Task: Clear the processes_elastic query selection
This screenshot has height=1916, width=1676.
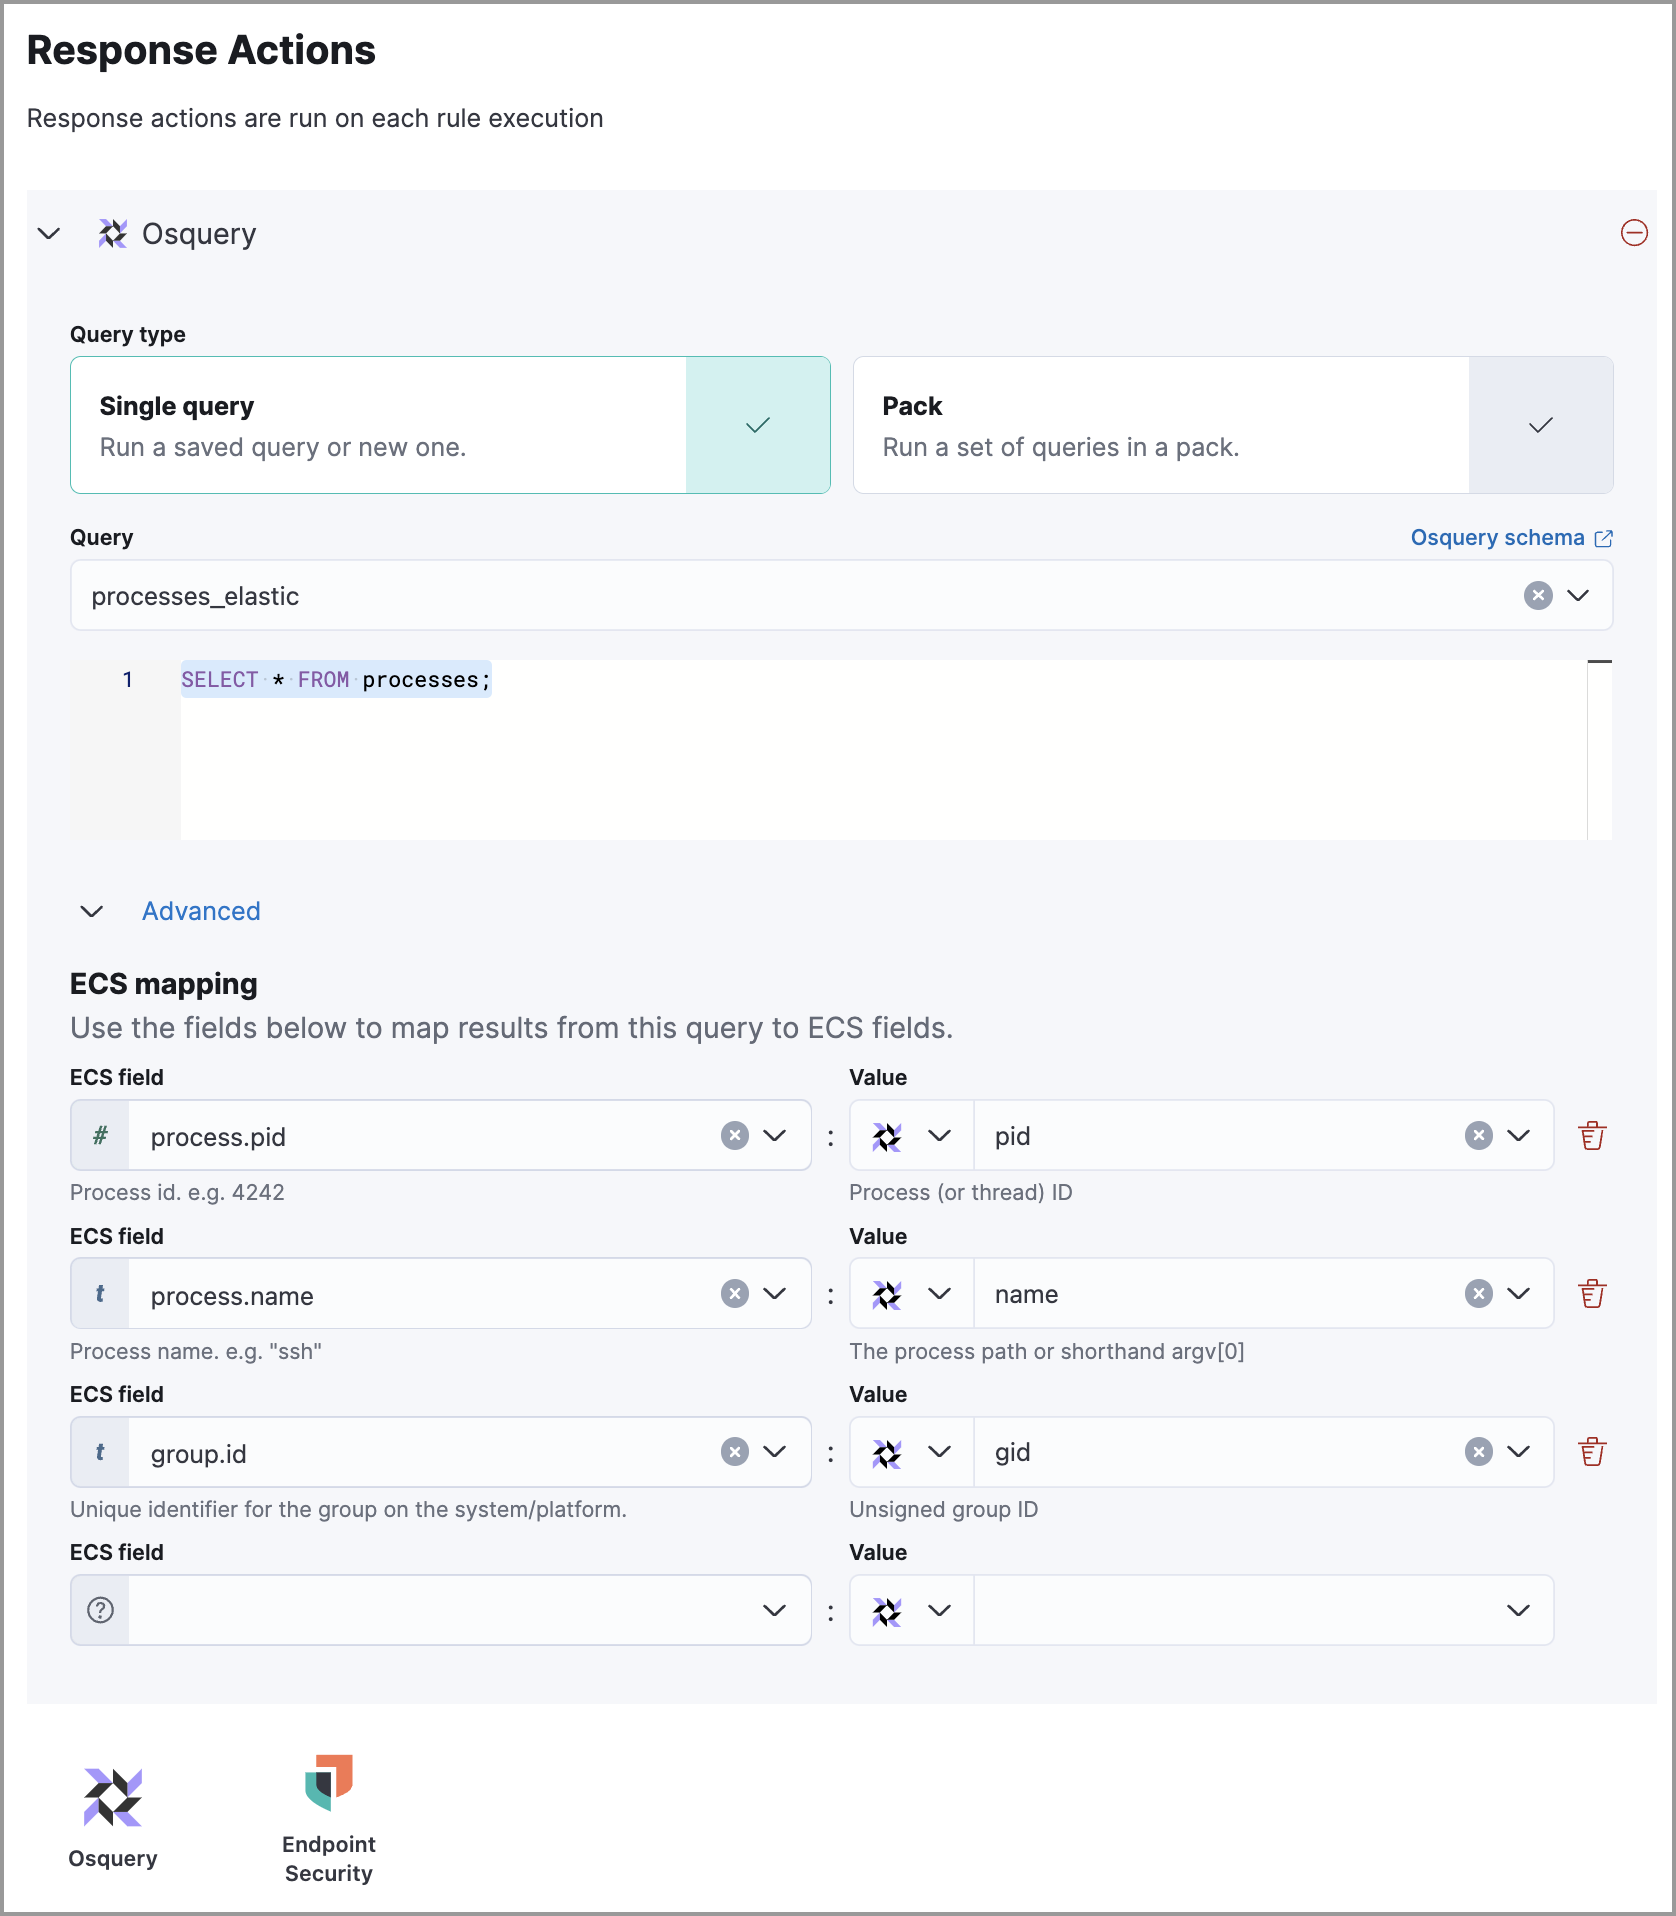Action: click(1537, 595)
